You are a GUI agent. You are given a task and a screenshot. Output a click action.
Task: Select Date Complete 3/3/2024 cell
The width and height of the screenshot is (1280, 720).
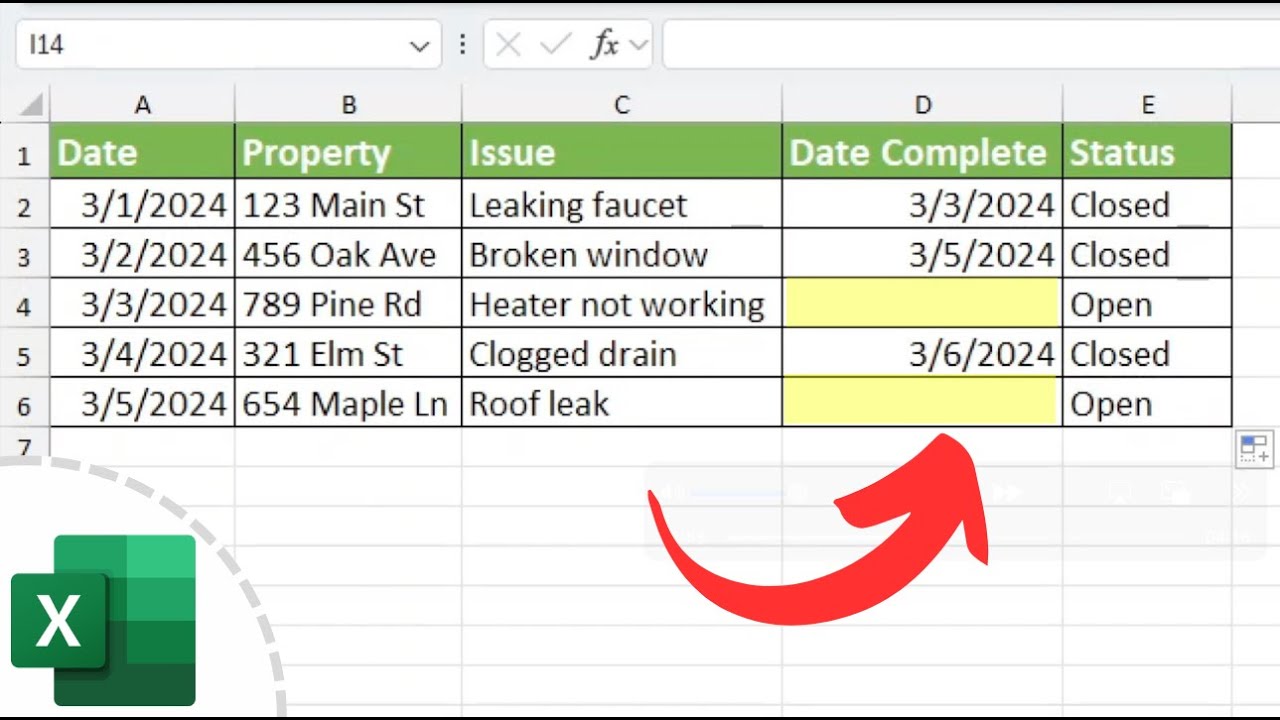[922, 205]
